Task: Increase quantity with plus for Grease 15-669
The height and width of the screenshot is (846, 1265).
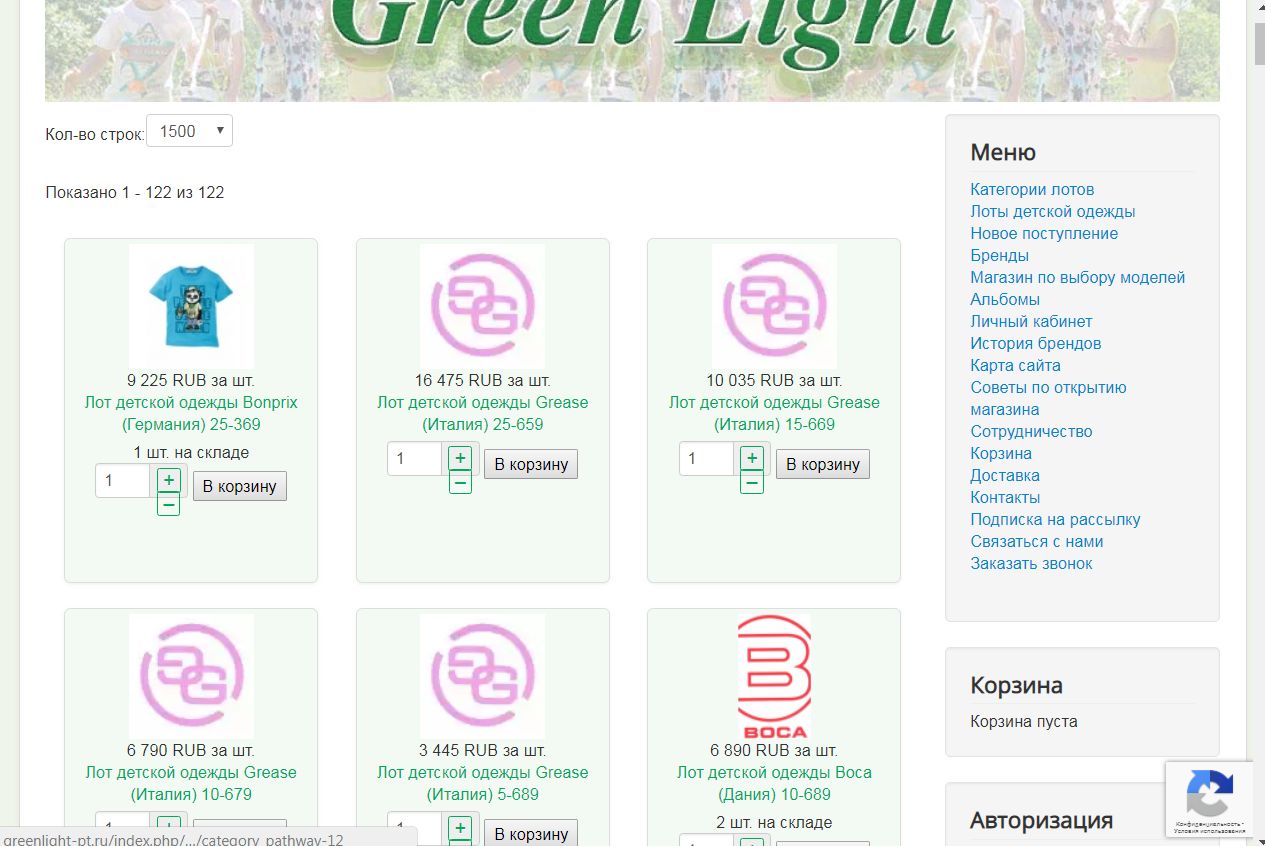Action: 752,458
